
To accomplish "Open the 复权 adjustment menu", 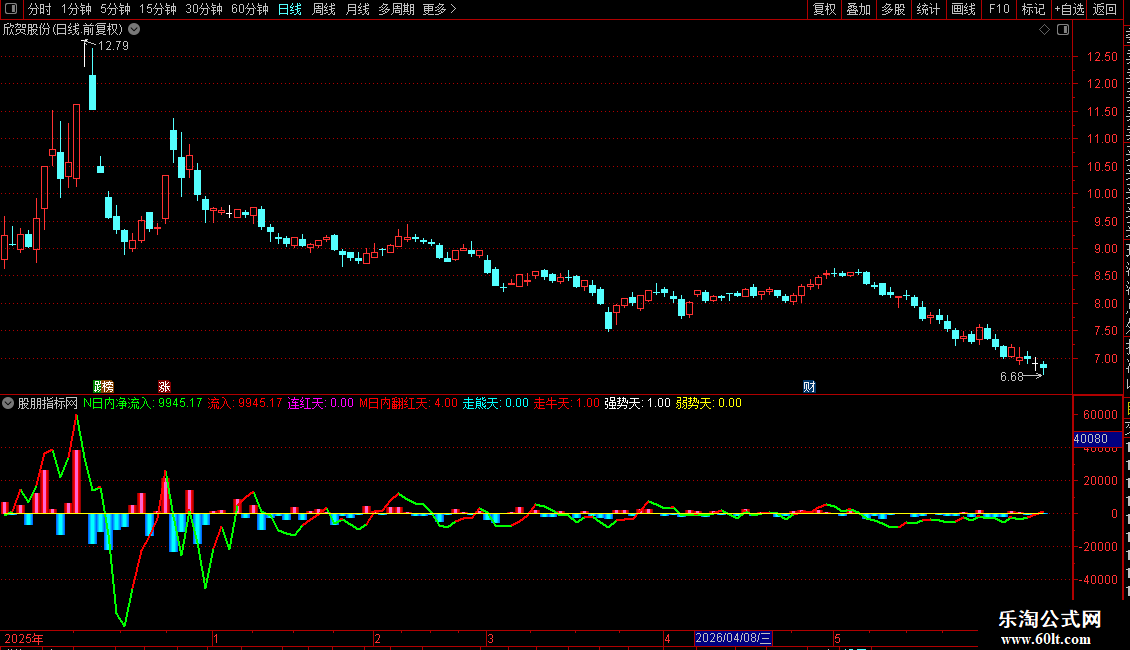I will pos(824,9).
